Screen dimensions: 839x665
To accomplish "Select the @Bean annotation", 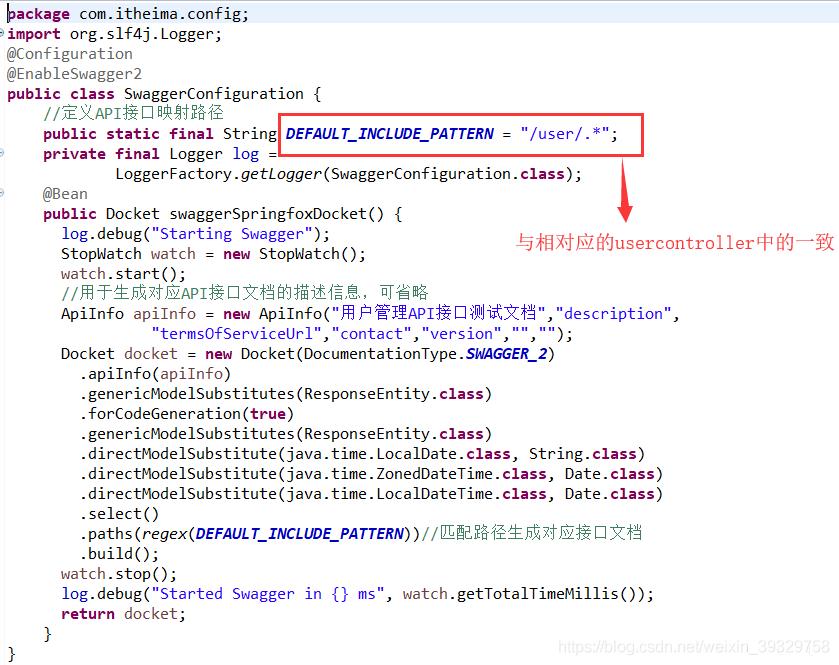I will pos(65,194).
